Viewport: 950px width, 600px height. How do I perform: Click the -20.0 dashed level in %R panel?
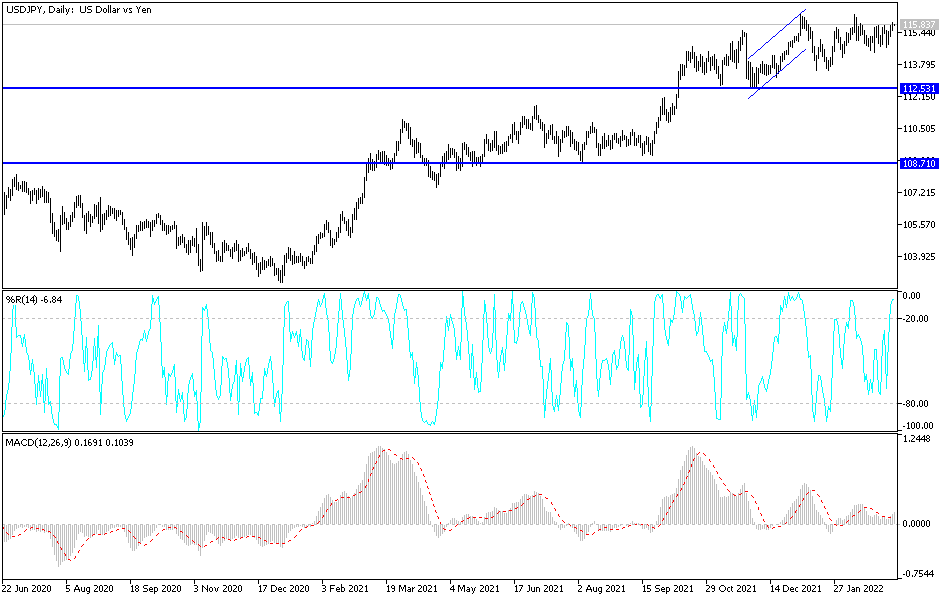click(x=450, y=316)
